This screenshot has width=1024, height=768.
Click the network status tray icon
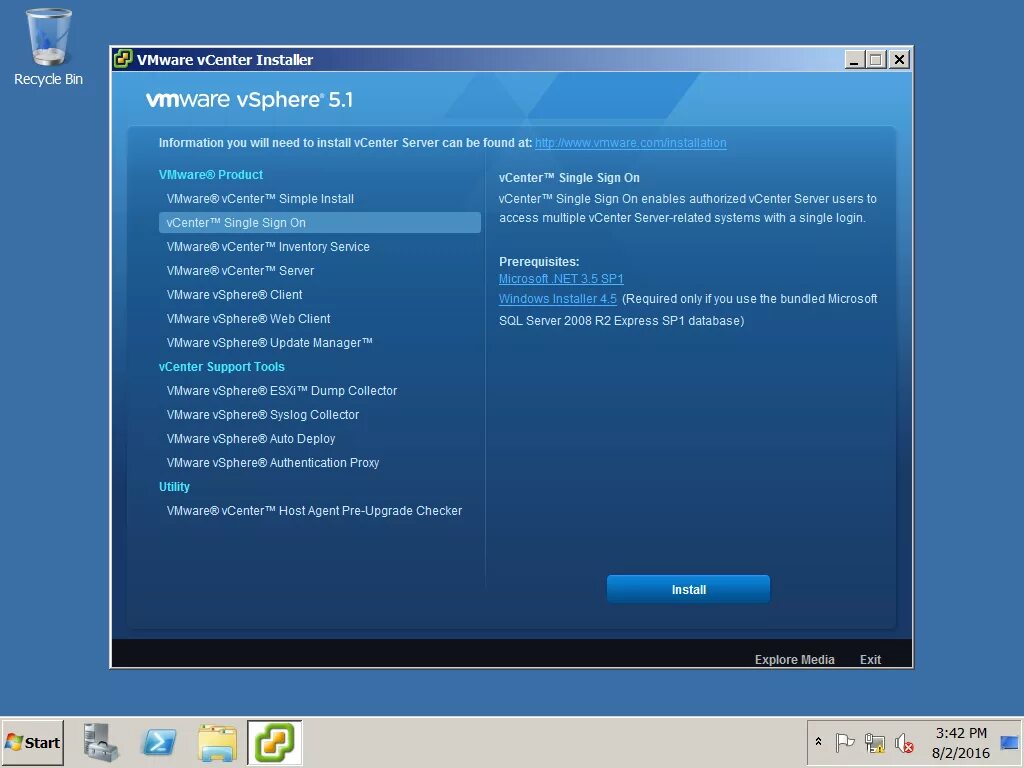pyautogui.click(x=874, y=743)
